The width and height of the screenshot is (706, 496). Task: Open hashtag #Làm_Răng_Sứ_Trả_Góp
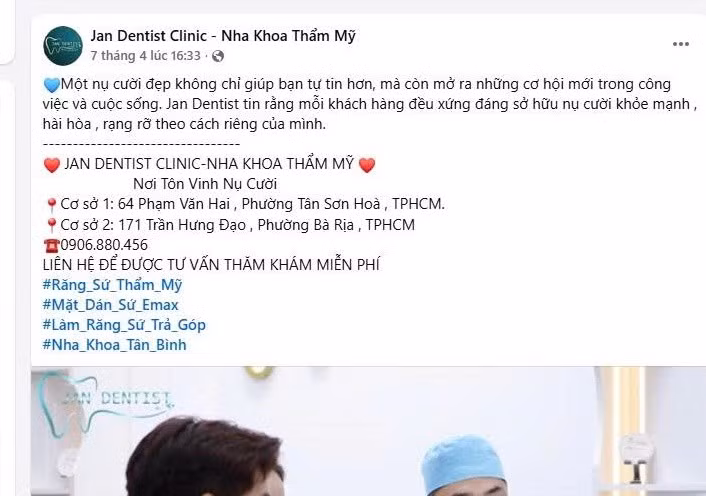pyautogui.click(x=124, y=325)
